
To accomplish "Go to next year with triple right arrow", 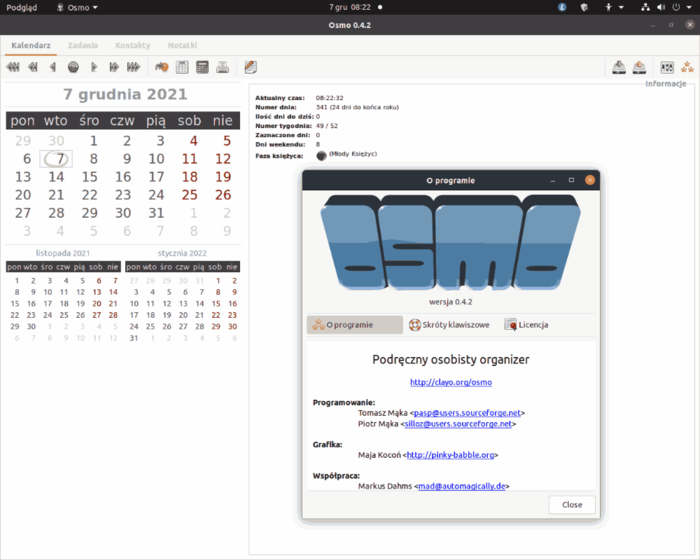I will pyautogui.click(x=133, y=67).
